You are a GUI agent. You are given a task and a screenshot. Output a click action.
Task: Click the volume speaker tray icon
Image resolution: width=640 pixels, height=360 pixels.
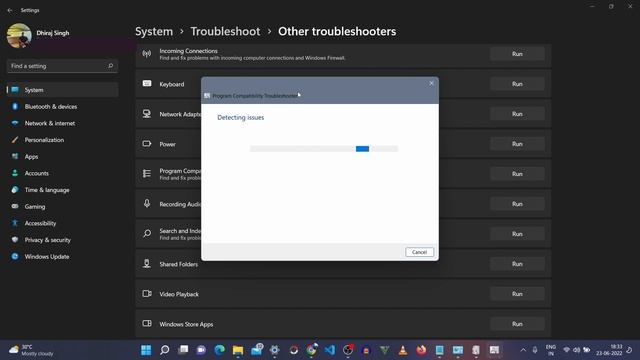[576, 350]
